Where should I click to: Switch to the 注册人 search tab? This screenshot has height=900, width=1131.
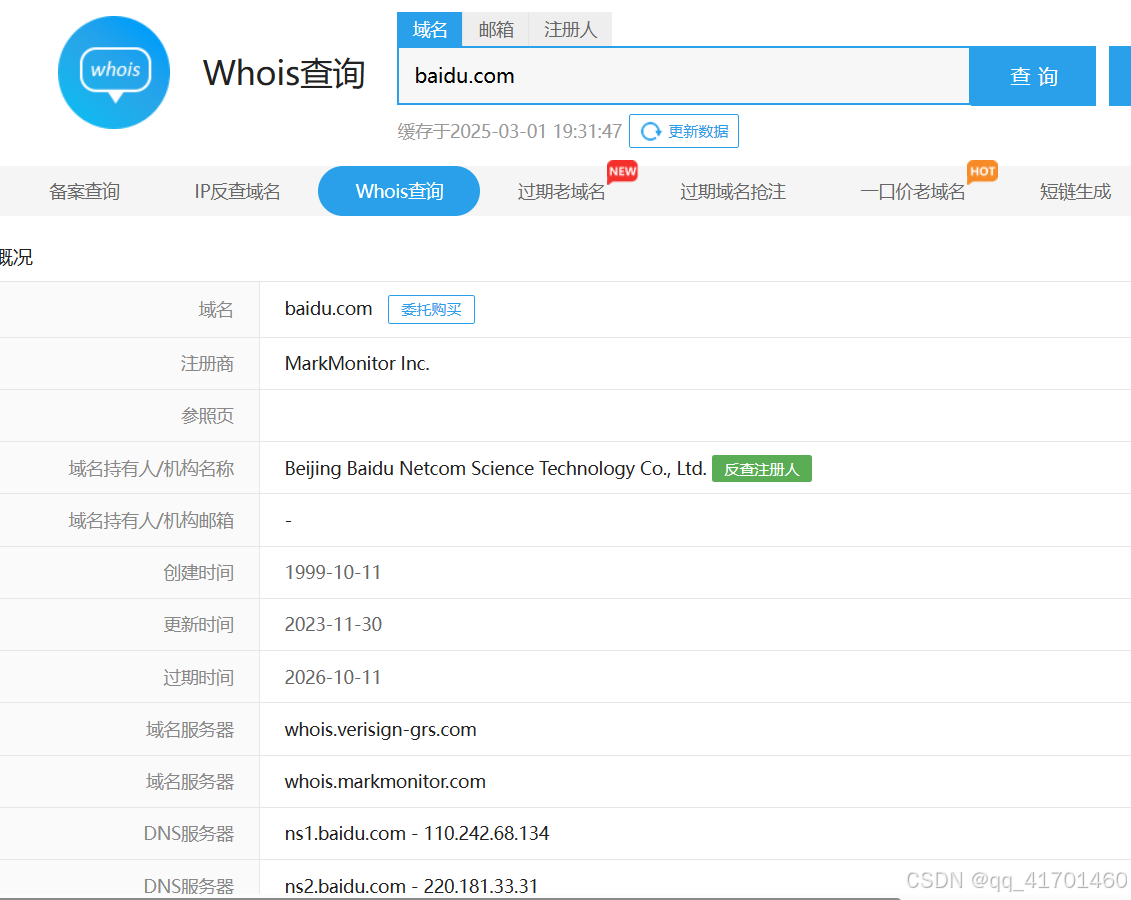(x=570, y=30)
